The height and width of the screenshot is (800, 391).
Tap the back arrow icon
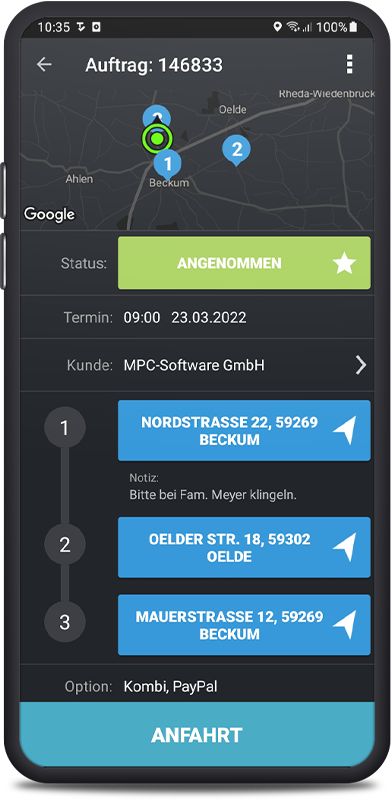click(44, 65)
